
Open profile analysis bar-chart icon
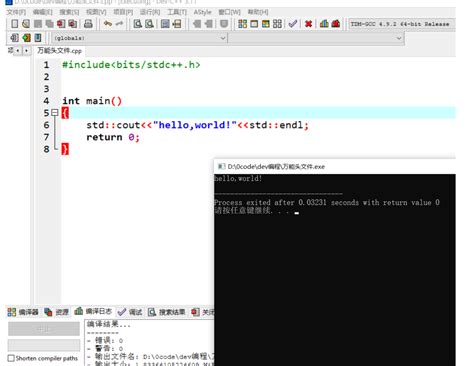coord(324,24)
